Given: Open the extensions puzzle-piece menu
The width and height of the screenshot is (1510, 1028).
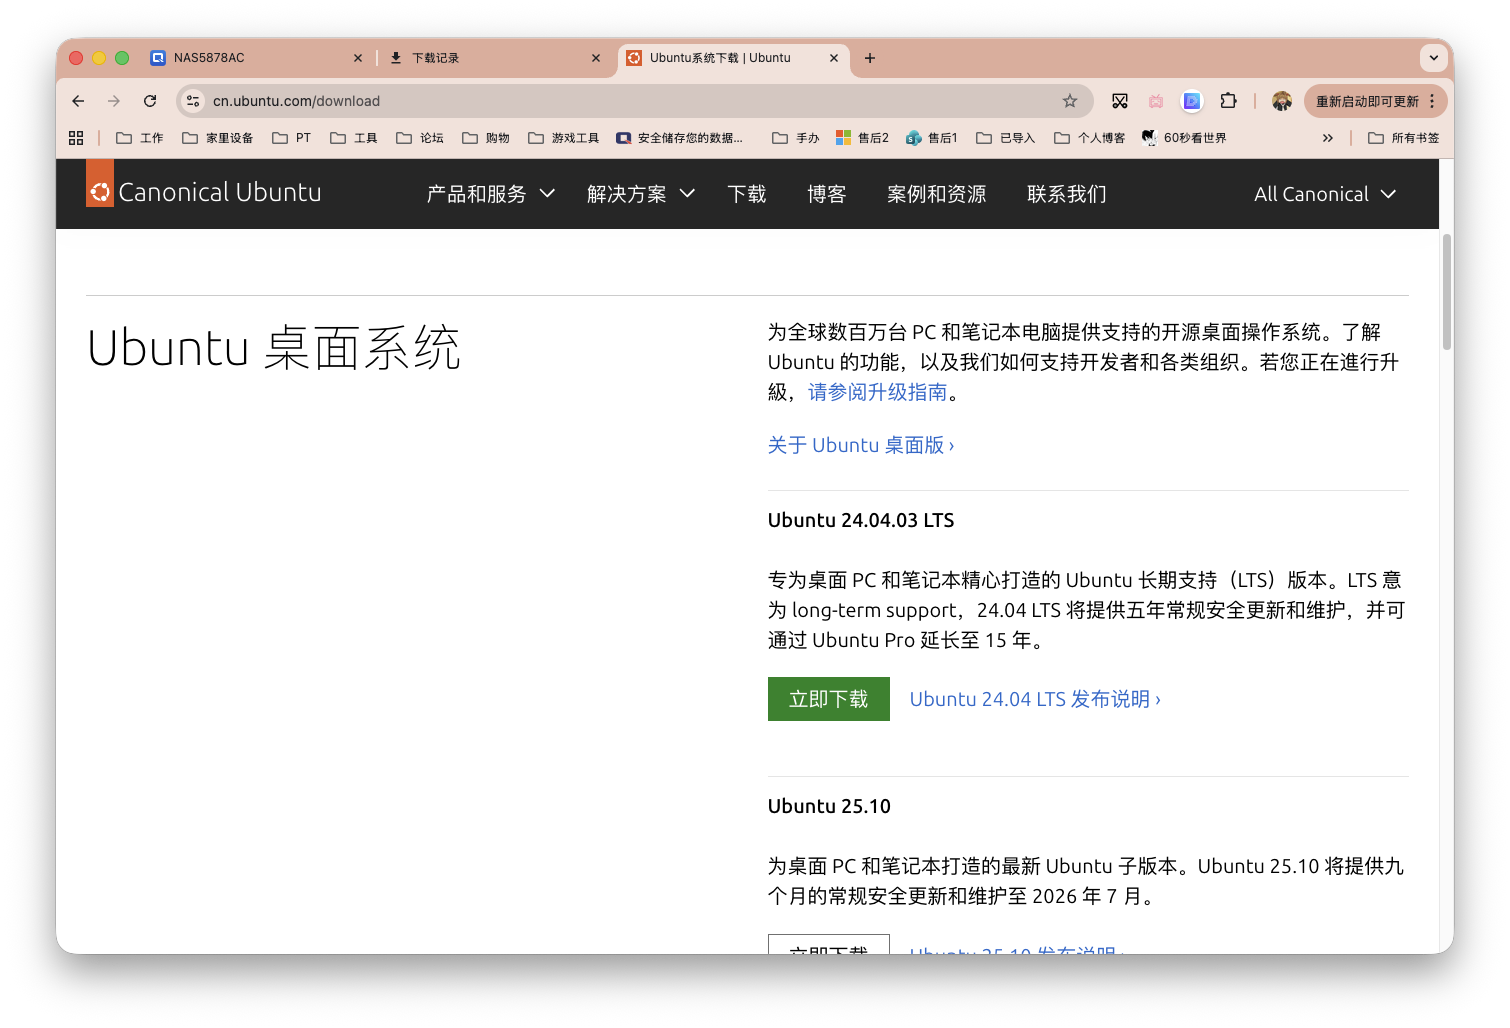Looking at the screenshot, I should point(1227,100).
